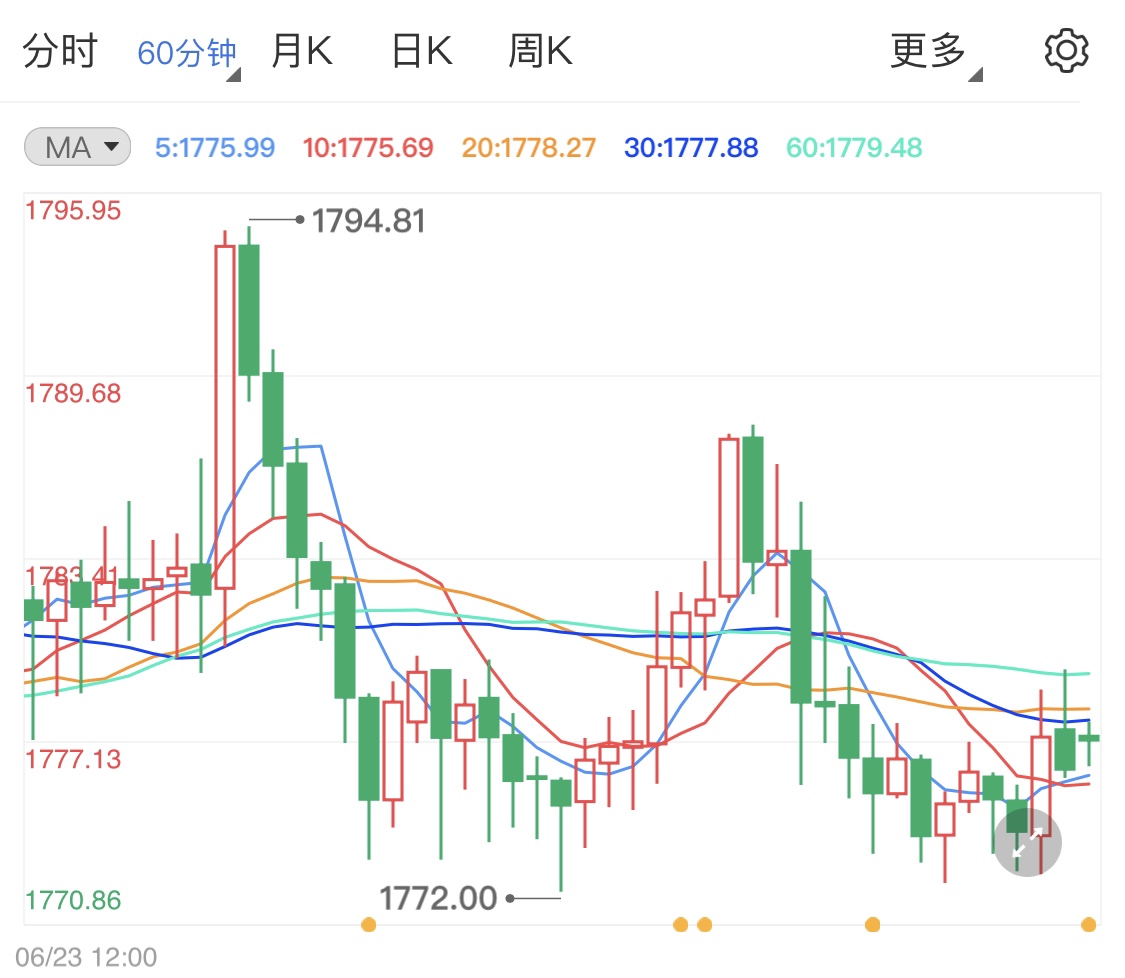Select the MA5 value 5:1775.99
Image resolution: width=1125 pixels, height=978 pixels.
click(x=215, y=148)
